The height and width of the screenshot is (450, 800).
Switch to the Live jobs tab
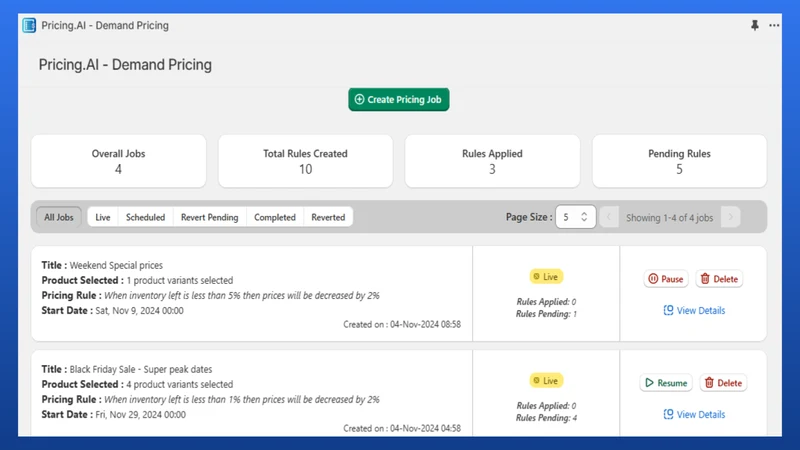[103, 217]
